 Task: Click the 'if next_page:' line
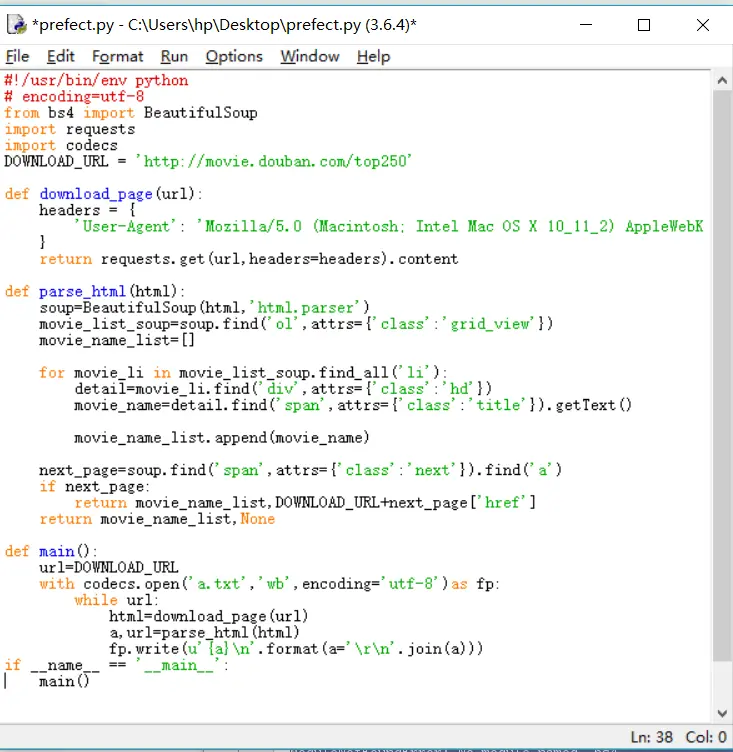click(95, 486)
